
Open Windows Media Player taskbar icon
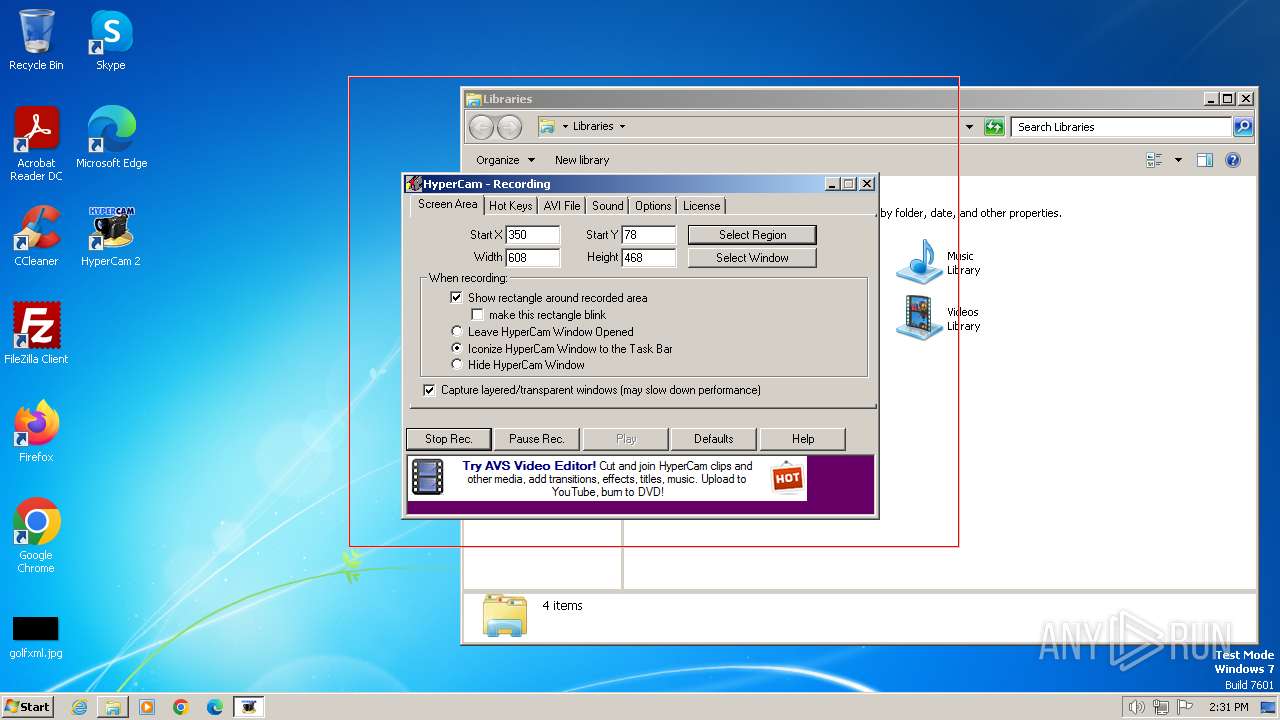pos(147,707)
